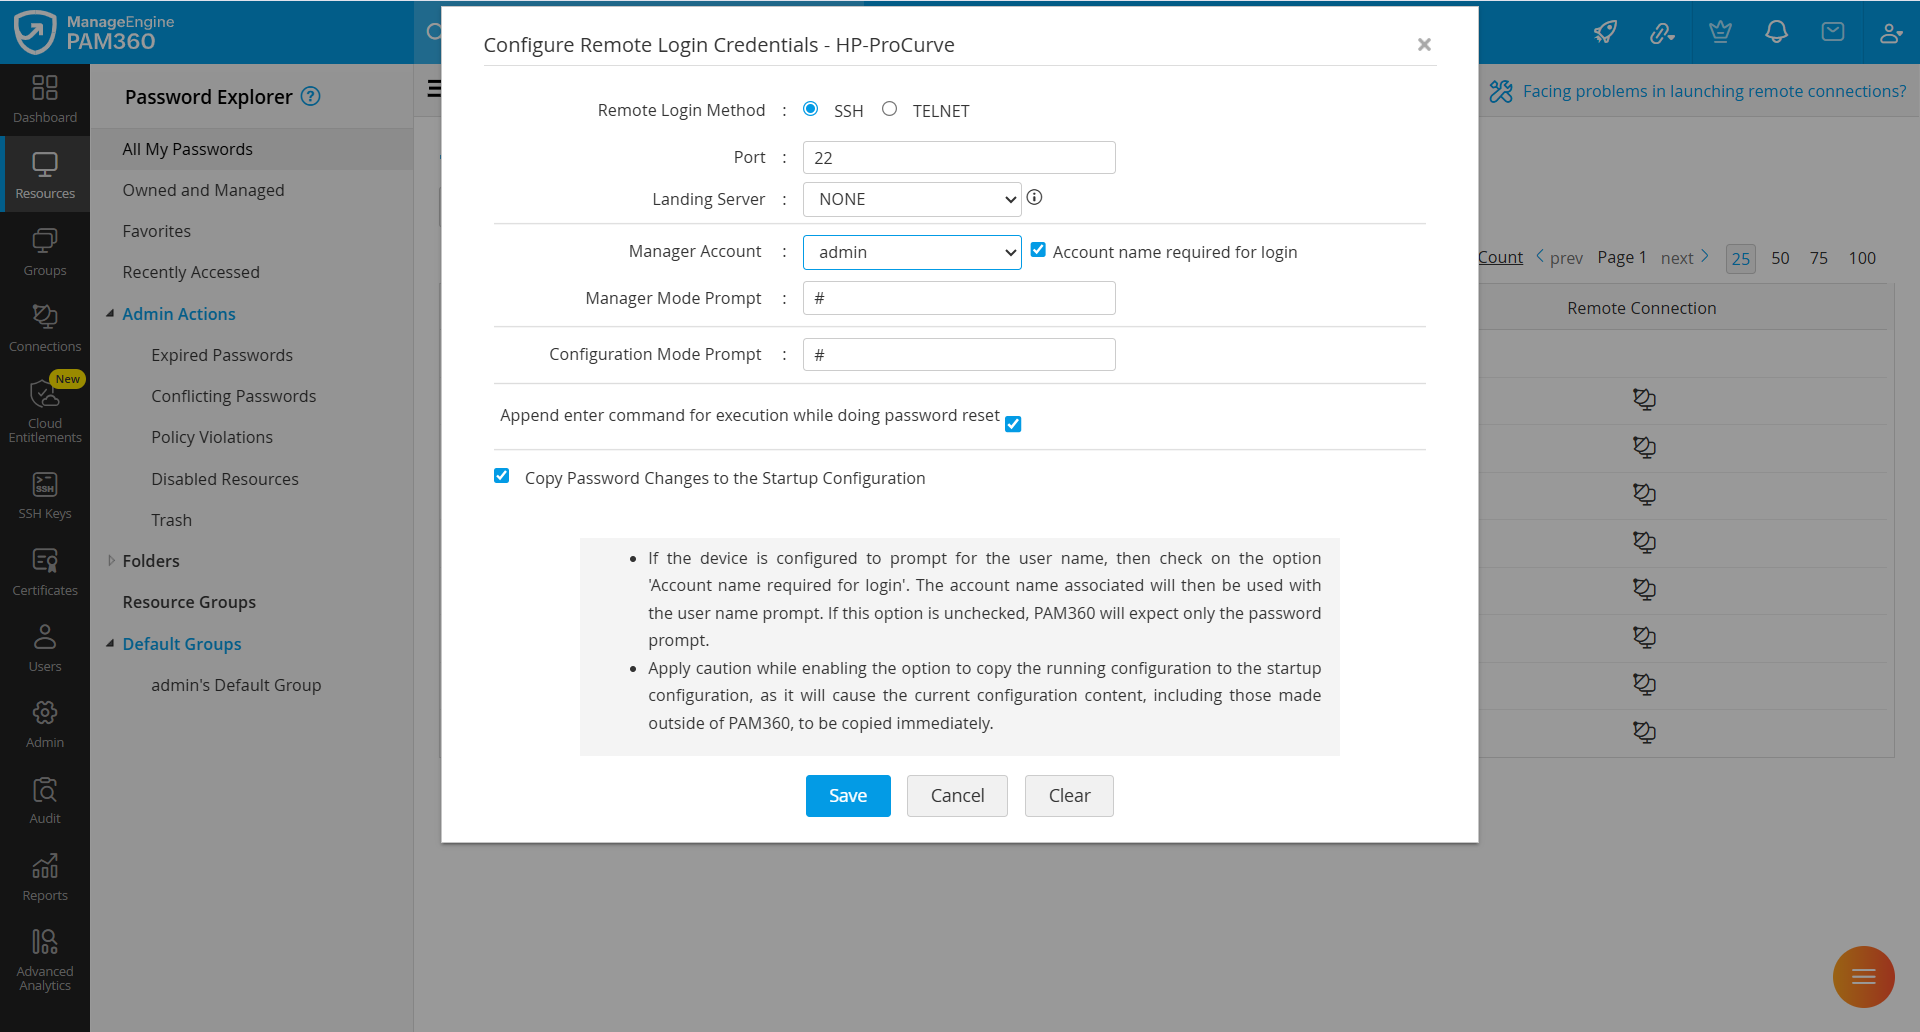
Task: Click the notifications bell icon
Action: (x=1776, y=32)
